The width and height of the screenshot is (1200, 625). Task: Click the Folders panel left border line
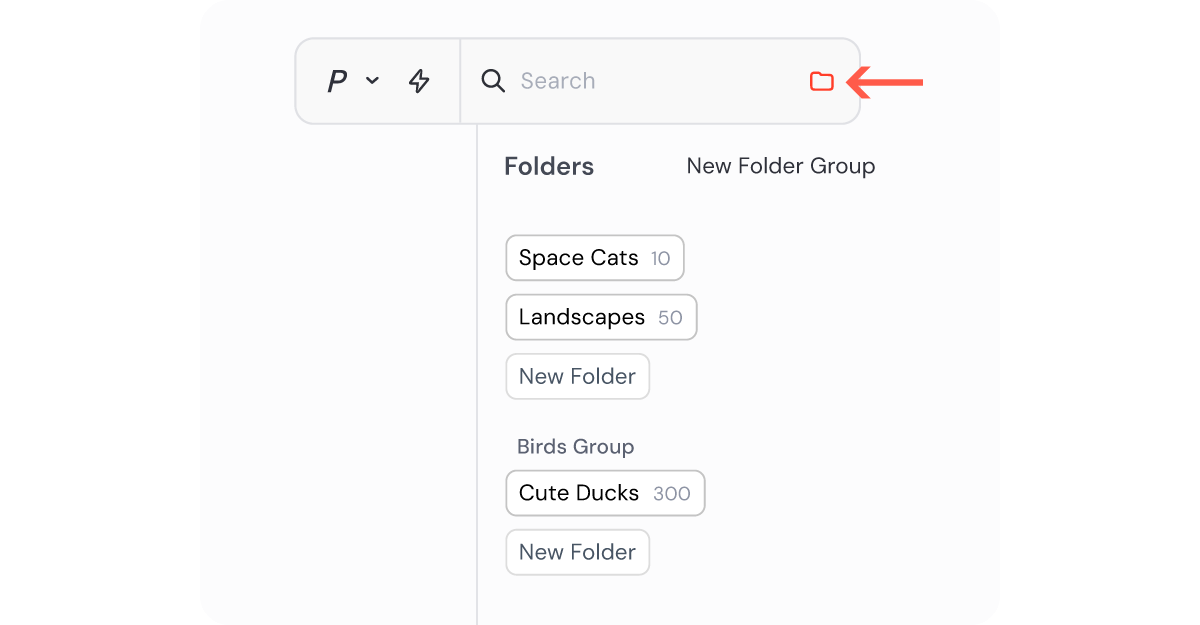[477, 400]
